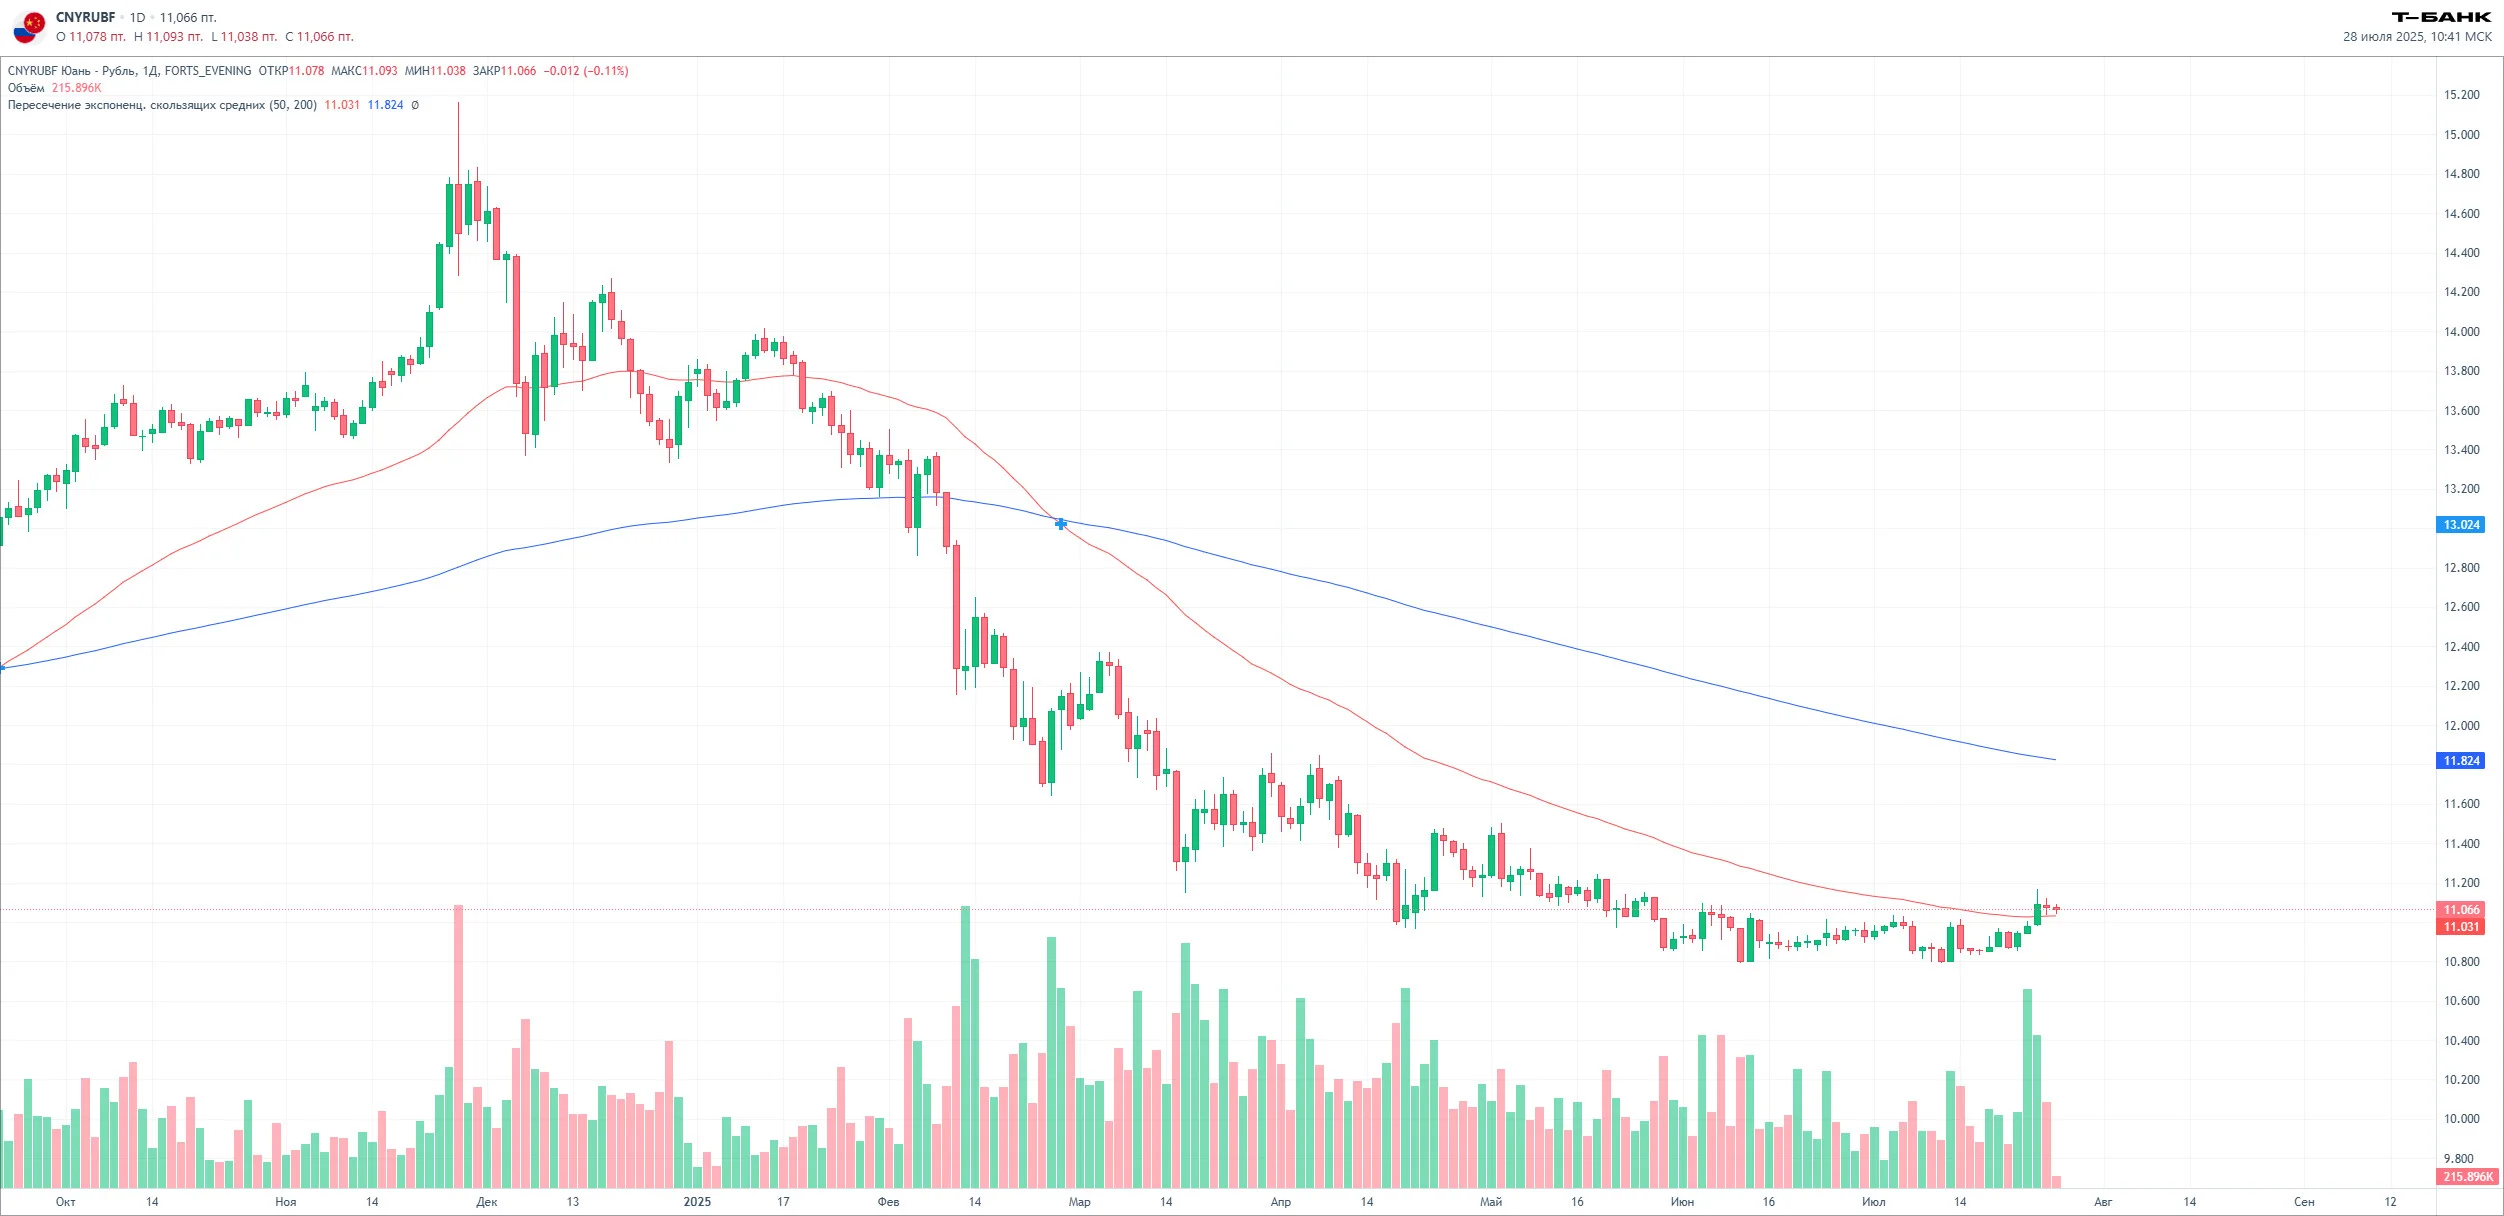The image size is (2504, 1216).
Task: Click the blue EMA crossover cross marker
Action: pyautogui.click(x=1061, y=524)
